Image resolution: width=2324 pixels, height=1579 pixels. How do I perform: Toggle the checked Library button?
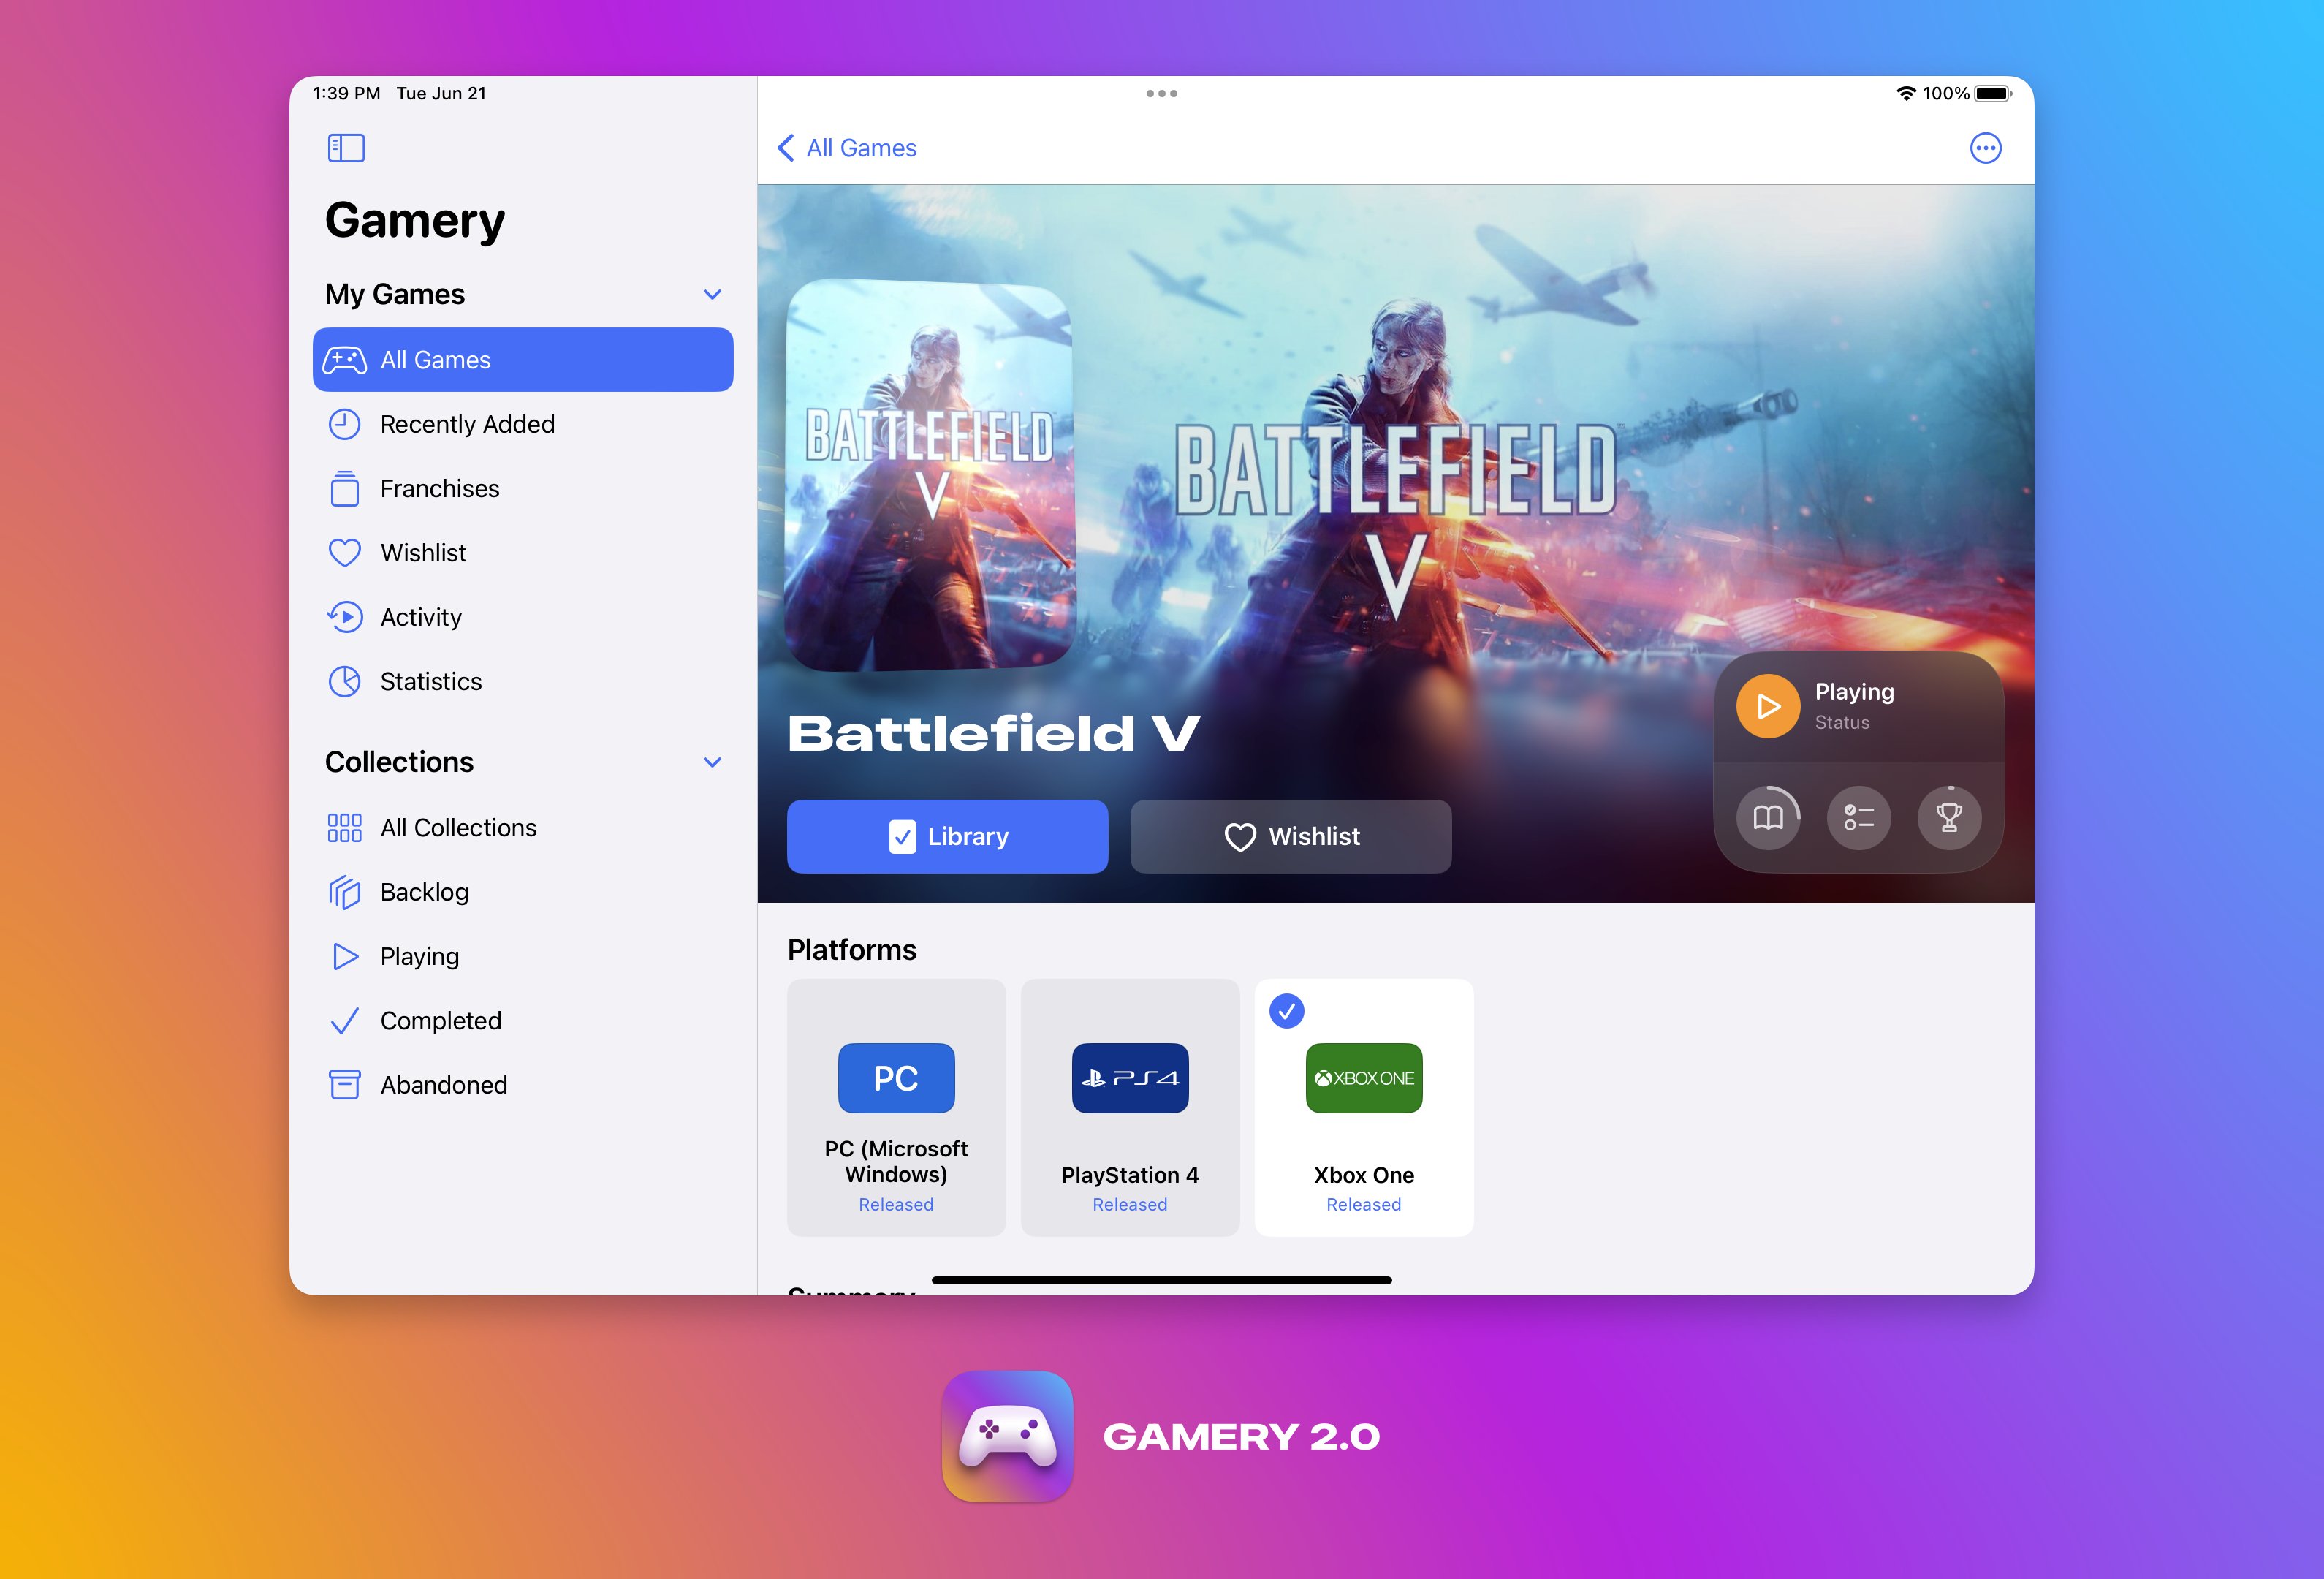click(x=947, y=836)
